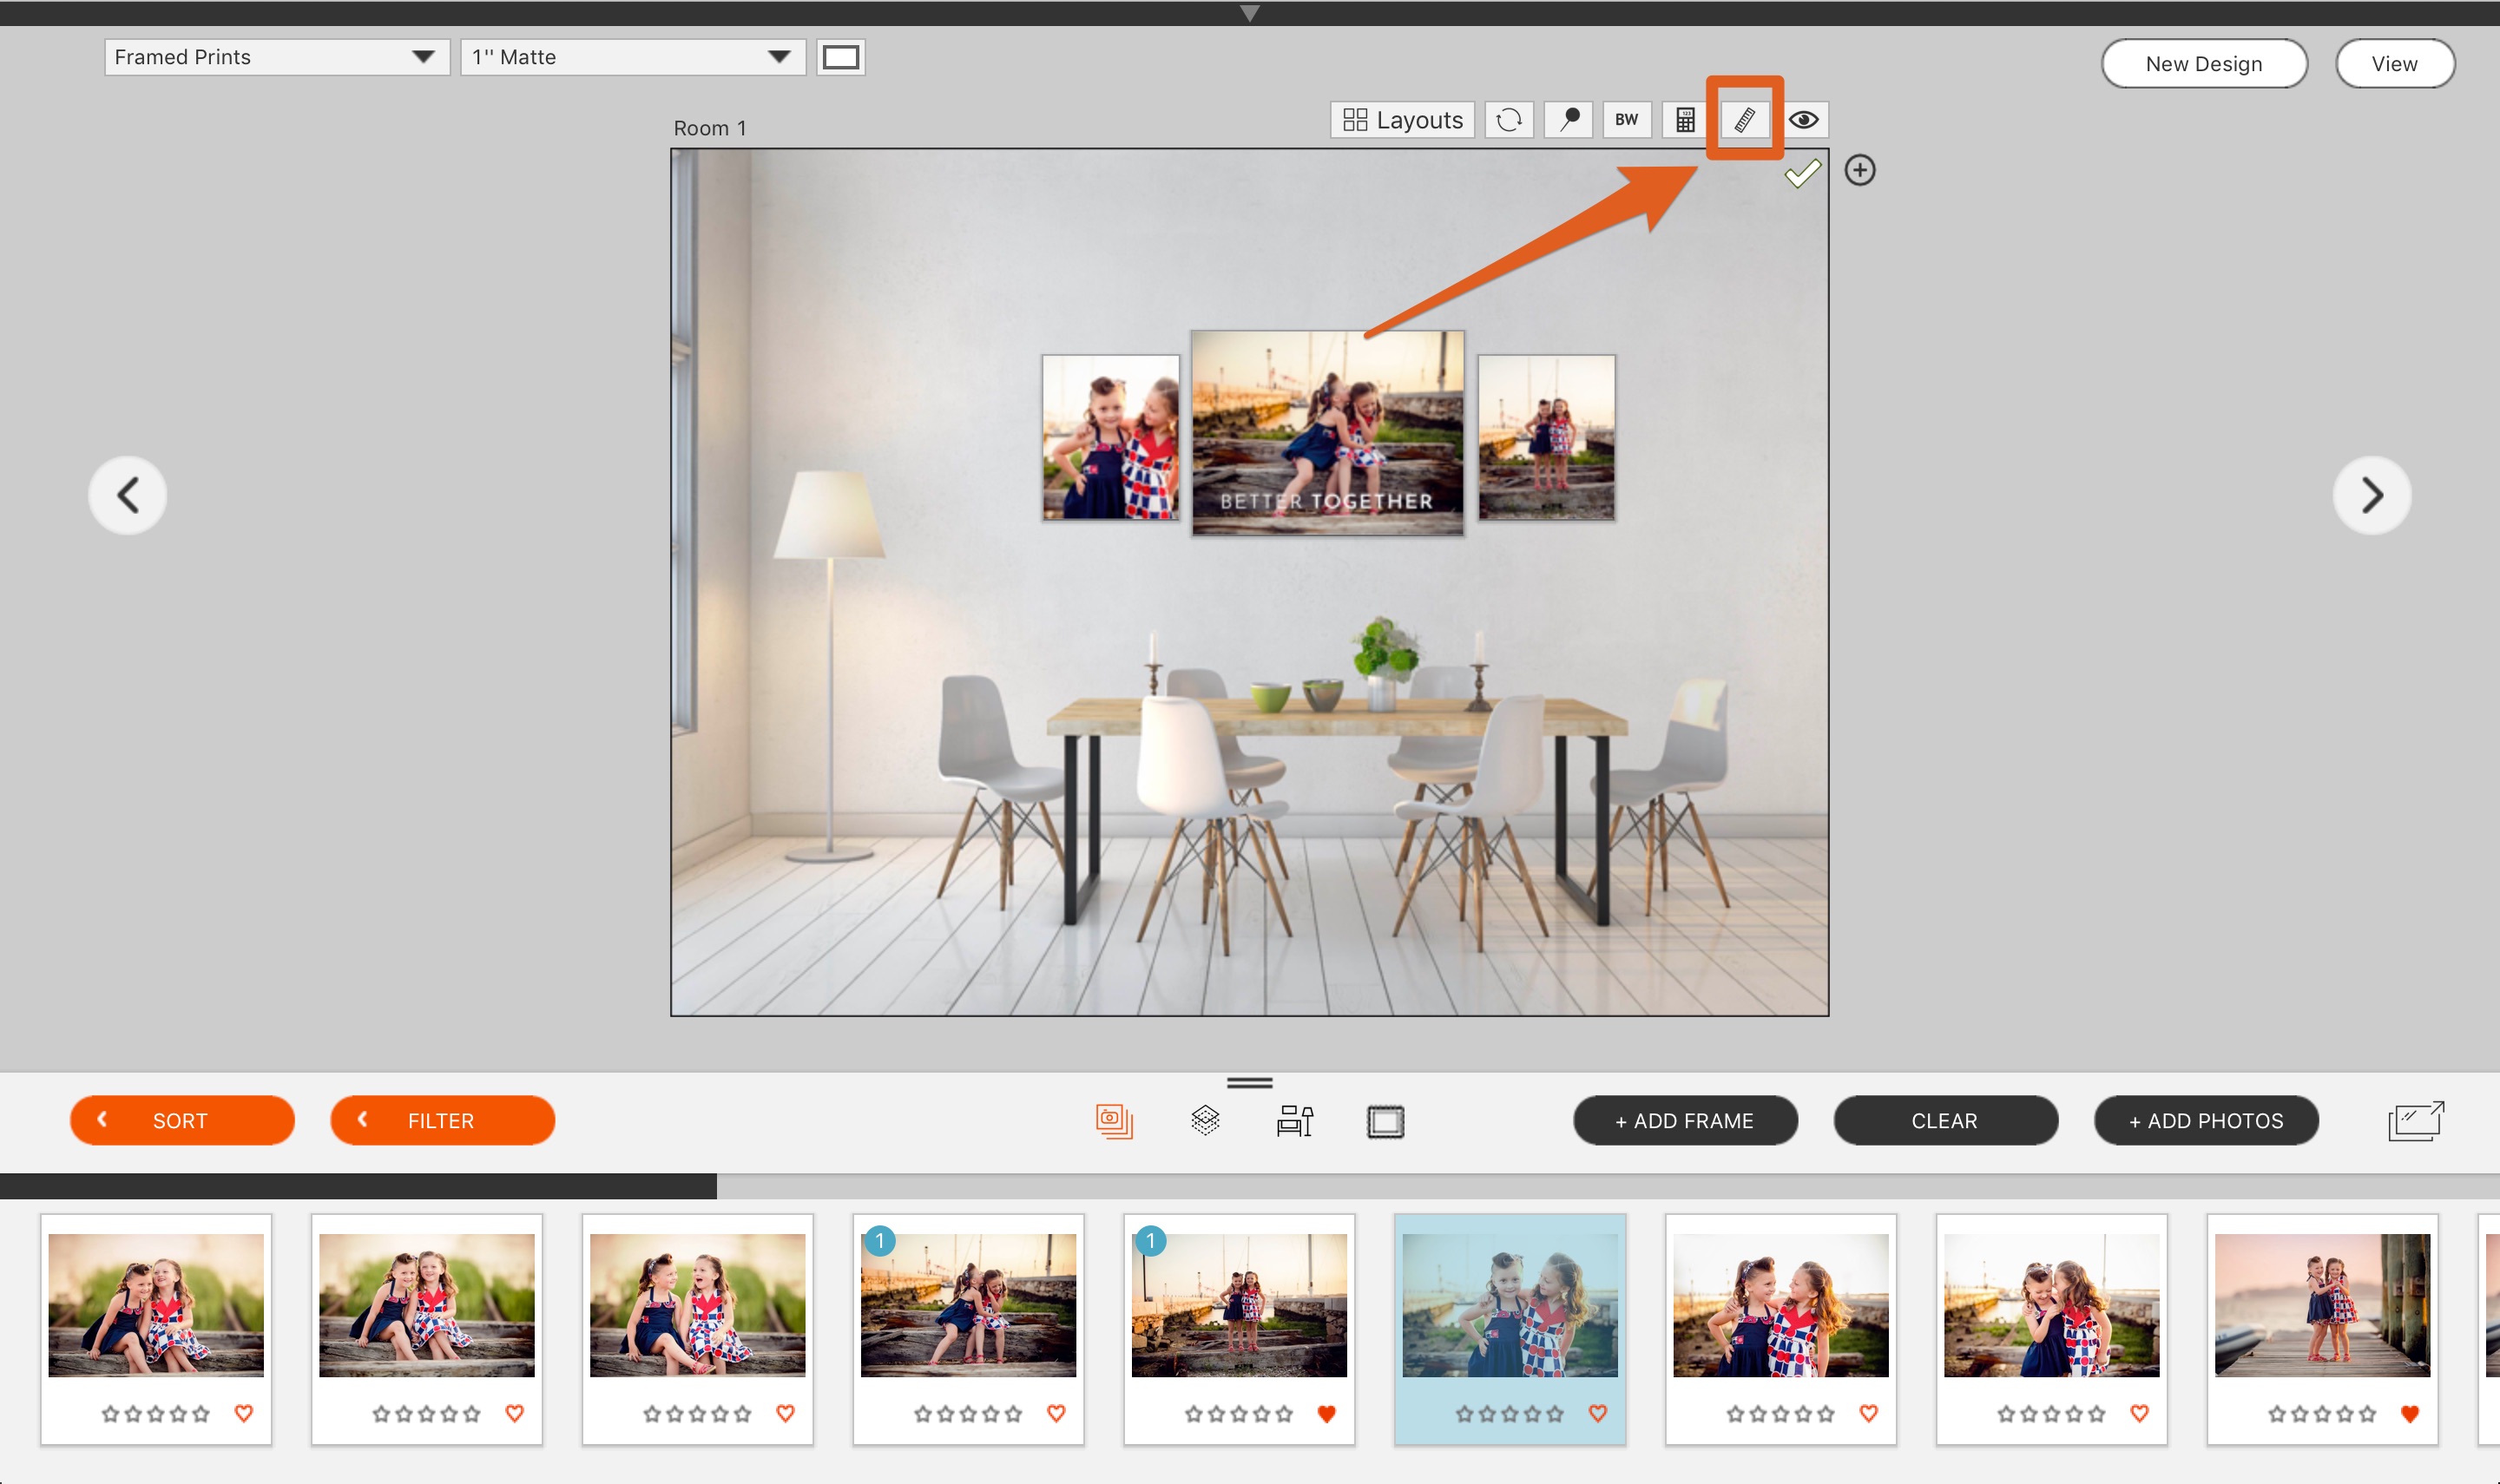Select the right framed photo on wall
The height and width of the screenshot is (1484, 2500).
pyautogui.click(x=1546, y=437)
